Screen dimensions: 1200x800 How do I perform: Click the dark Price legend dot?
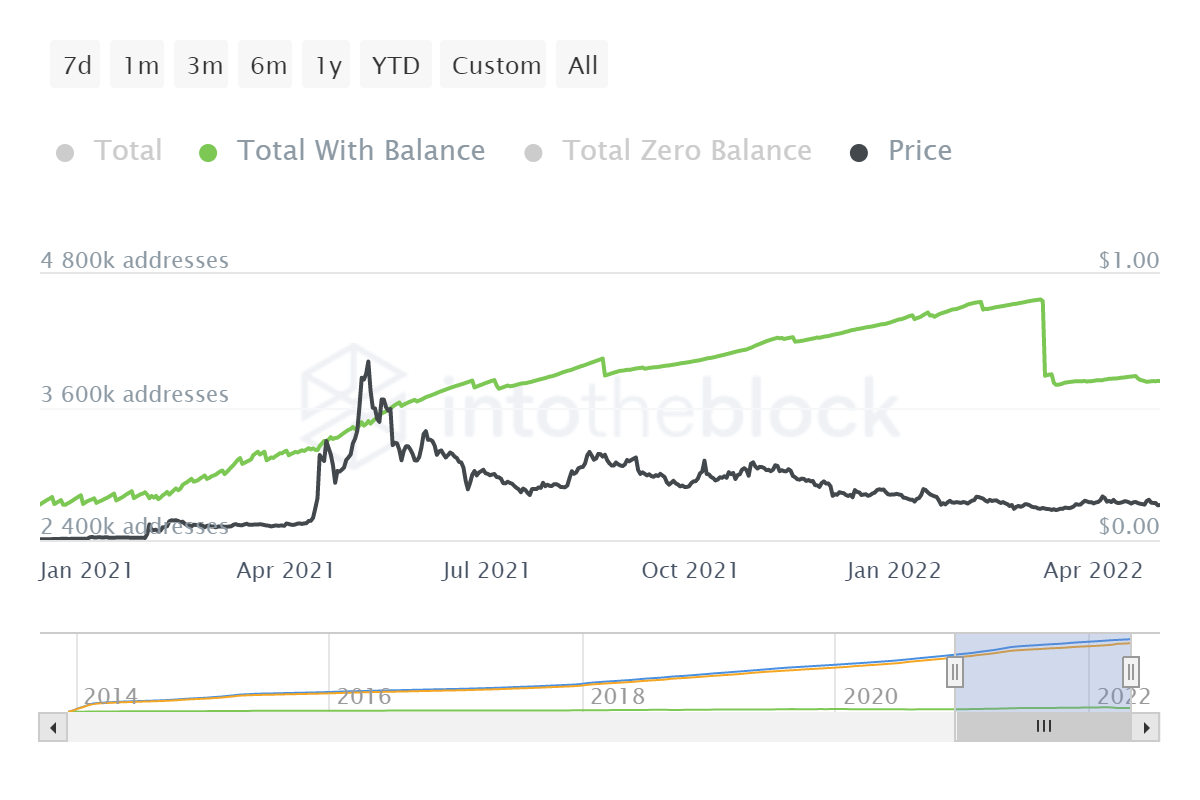click(859, 153)
